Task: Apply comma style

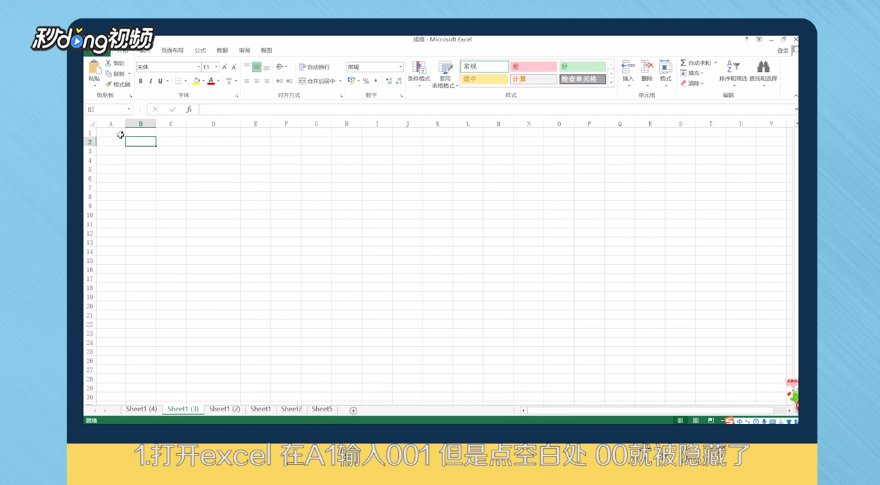Action: point(375,81)
